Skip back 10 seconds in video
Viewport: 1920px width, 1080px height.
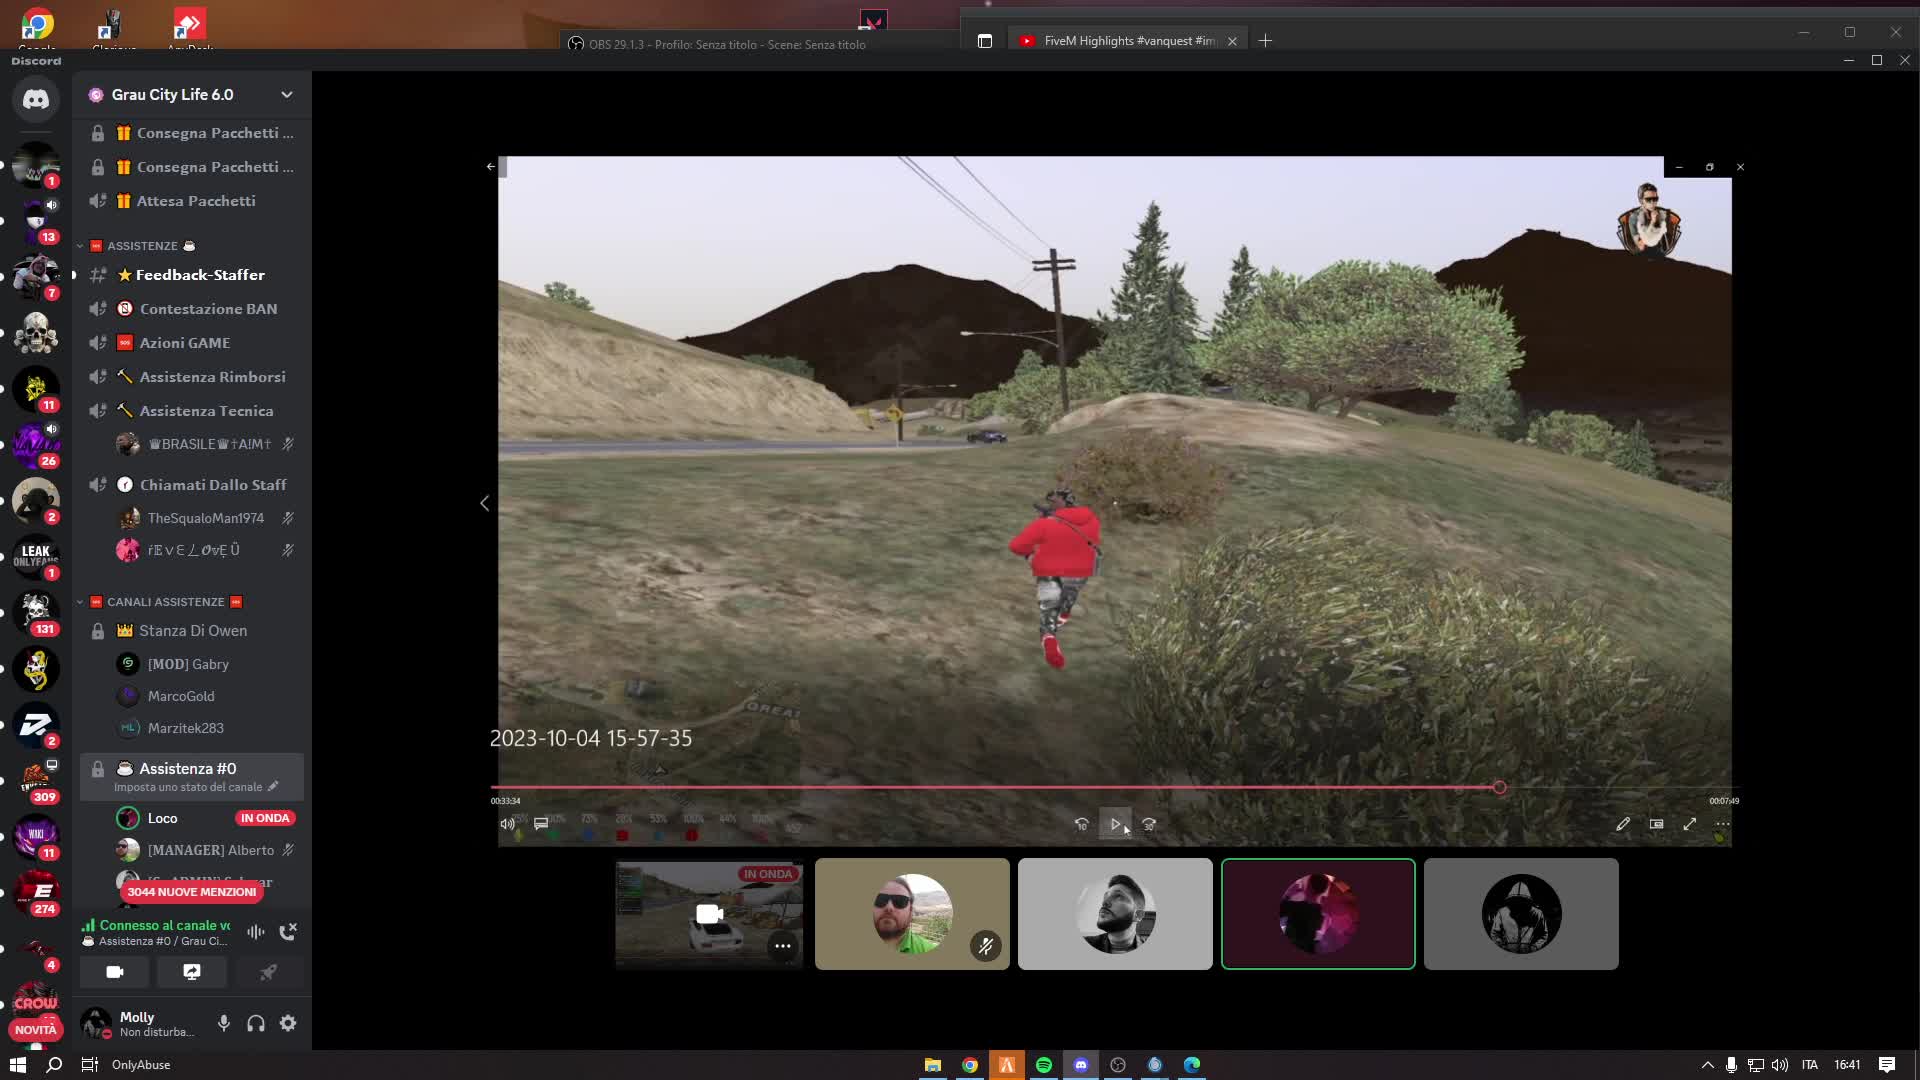(1081, 825)
